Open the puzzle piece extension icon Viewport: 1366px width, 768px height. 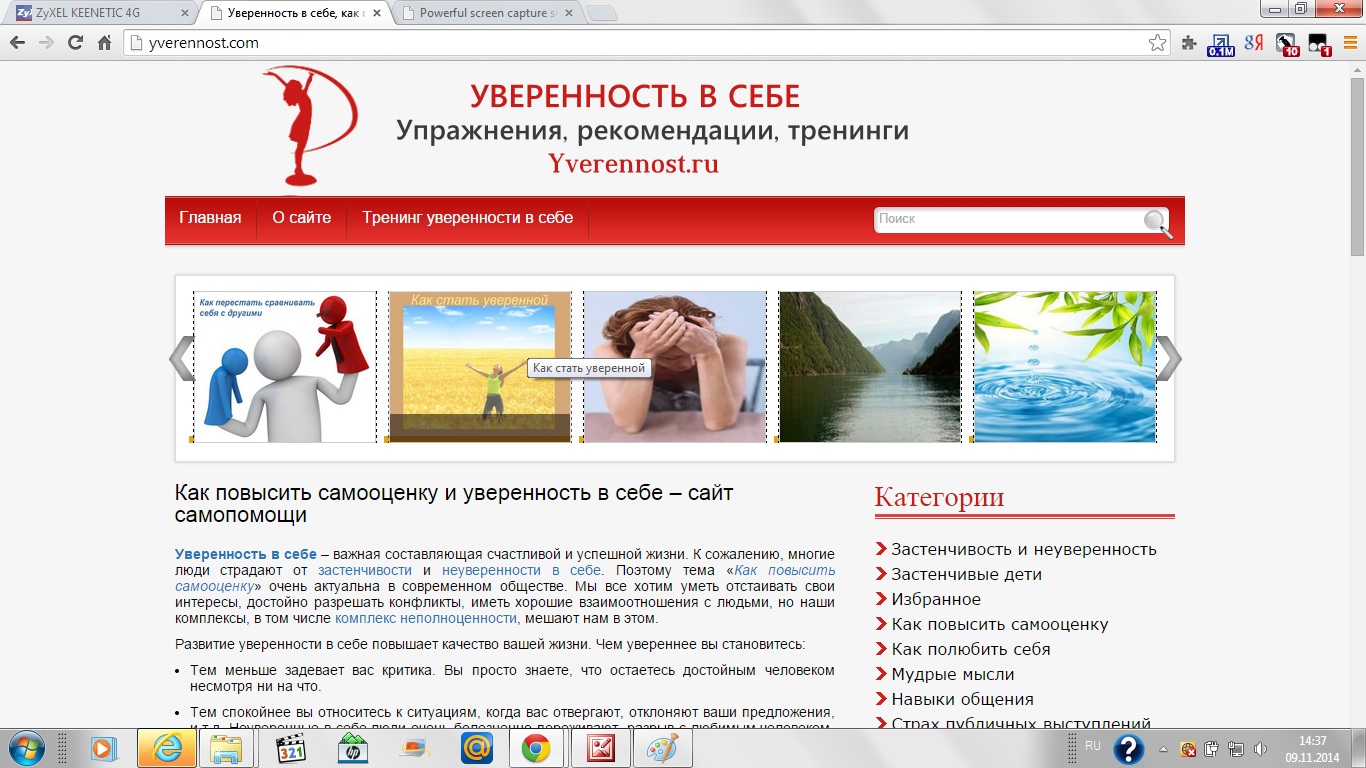coord(1189,43)
